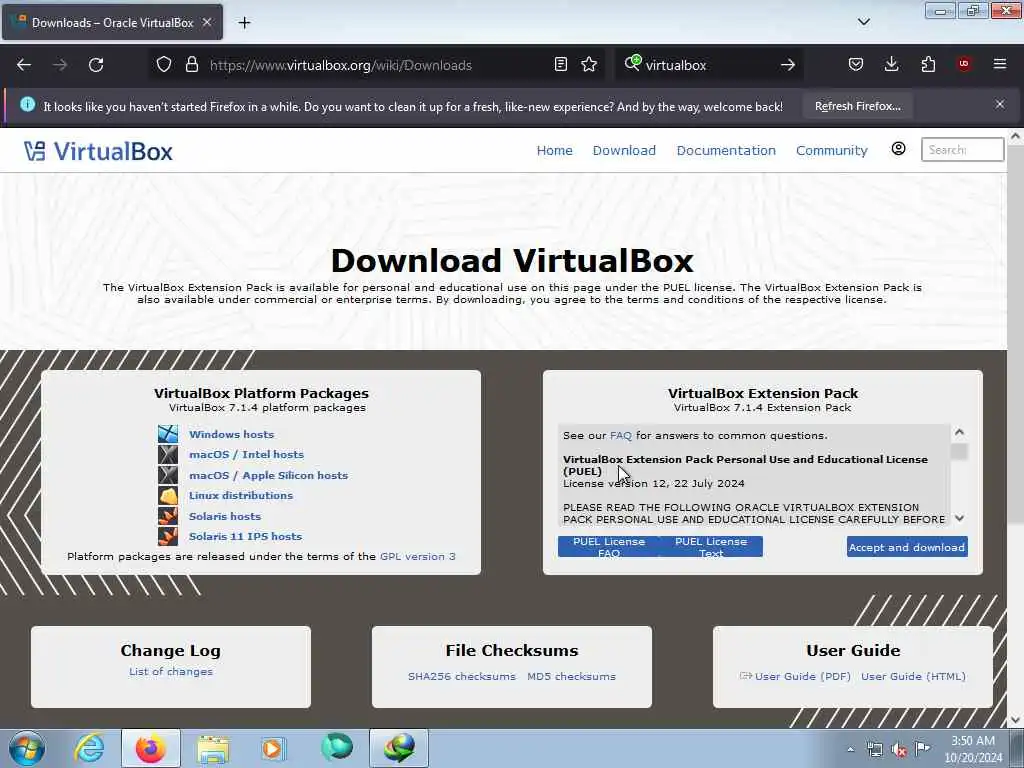This screenshot has height=768, width=1024.
Task: Open the Firefox downloads panel
Action: coord(891,65)
